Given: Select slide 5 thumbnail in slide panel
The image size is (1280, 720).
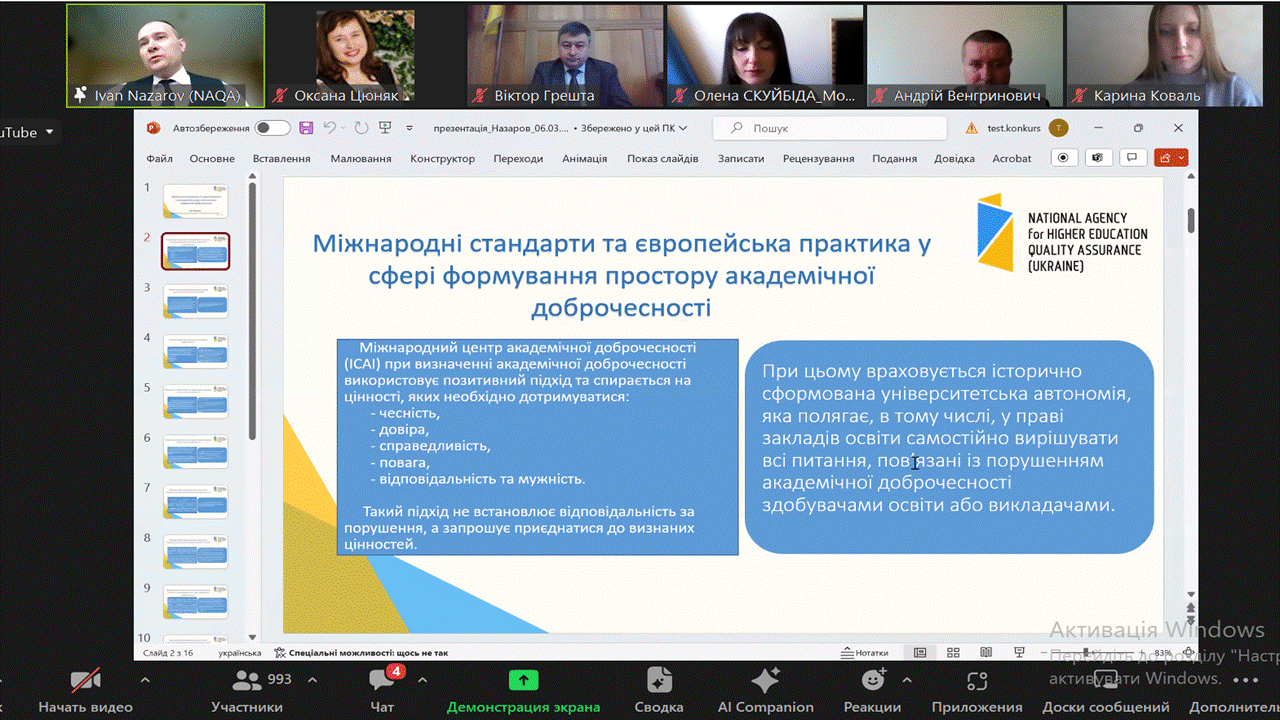Looking at the screenshot, I should [195, 402].
